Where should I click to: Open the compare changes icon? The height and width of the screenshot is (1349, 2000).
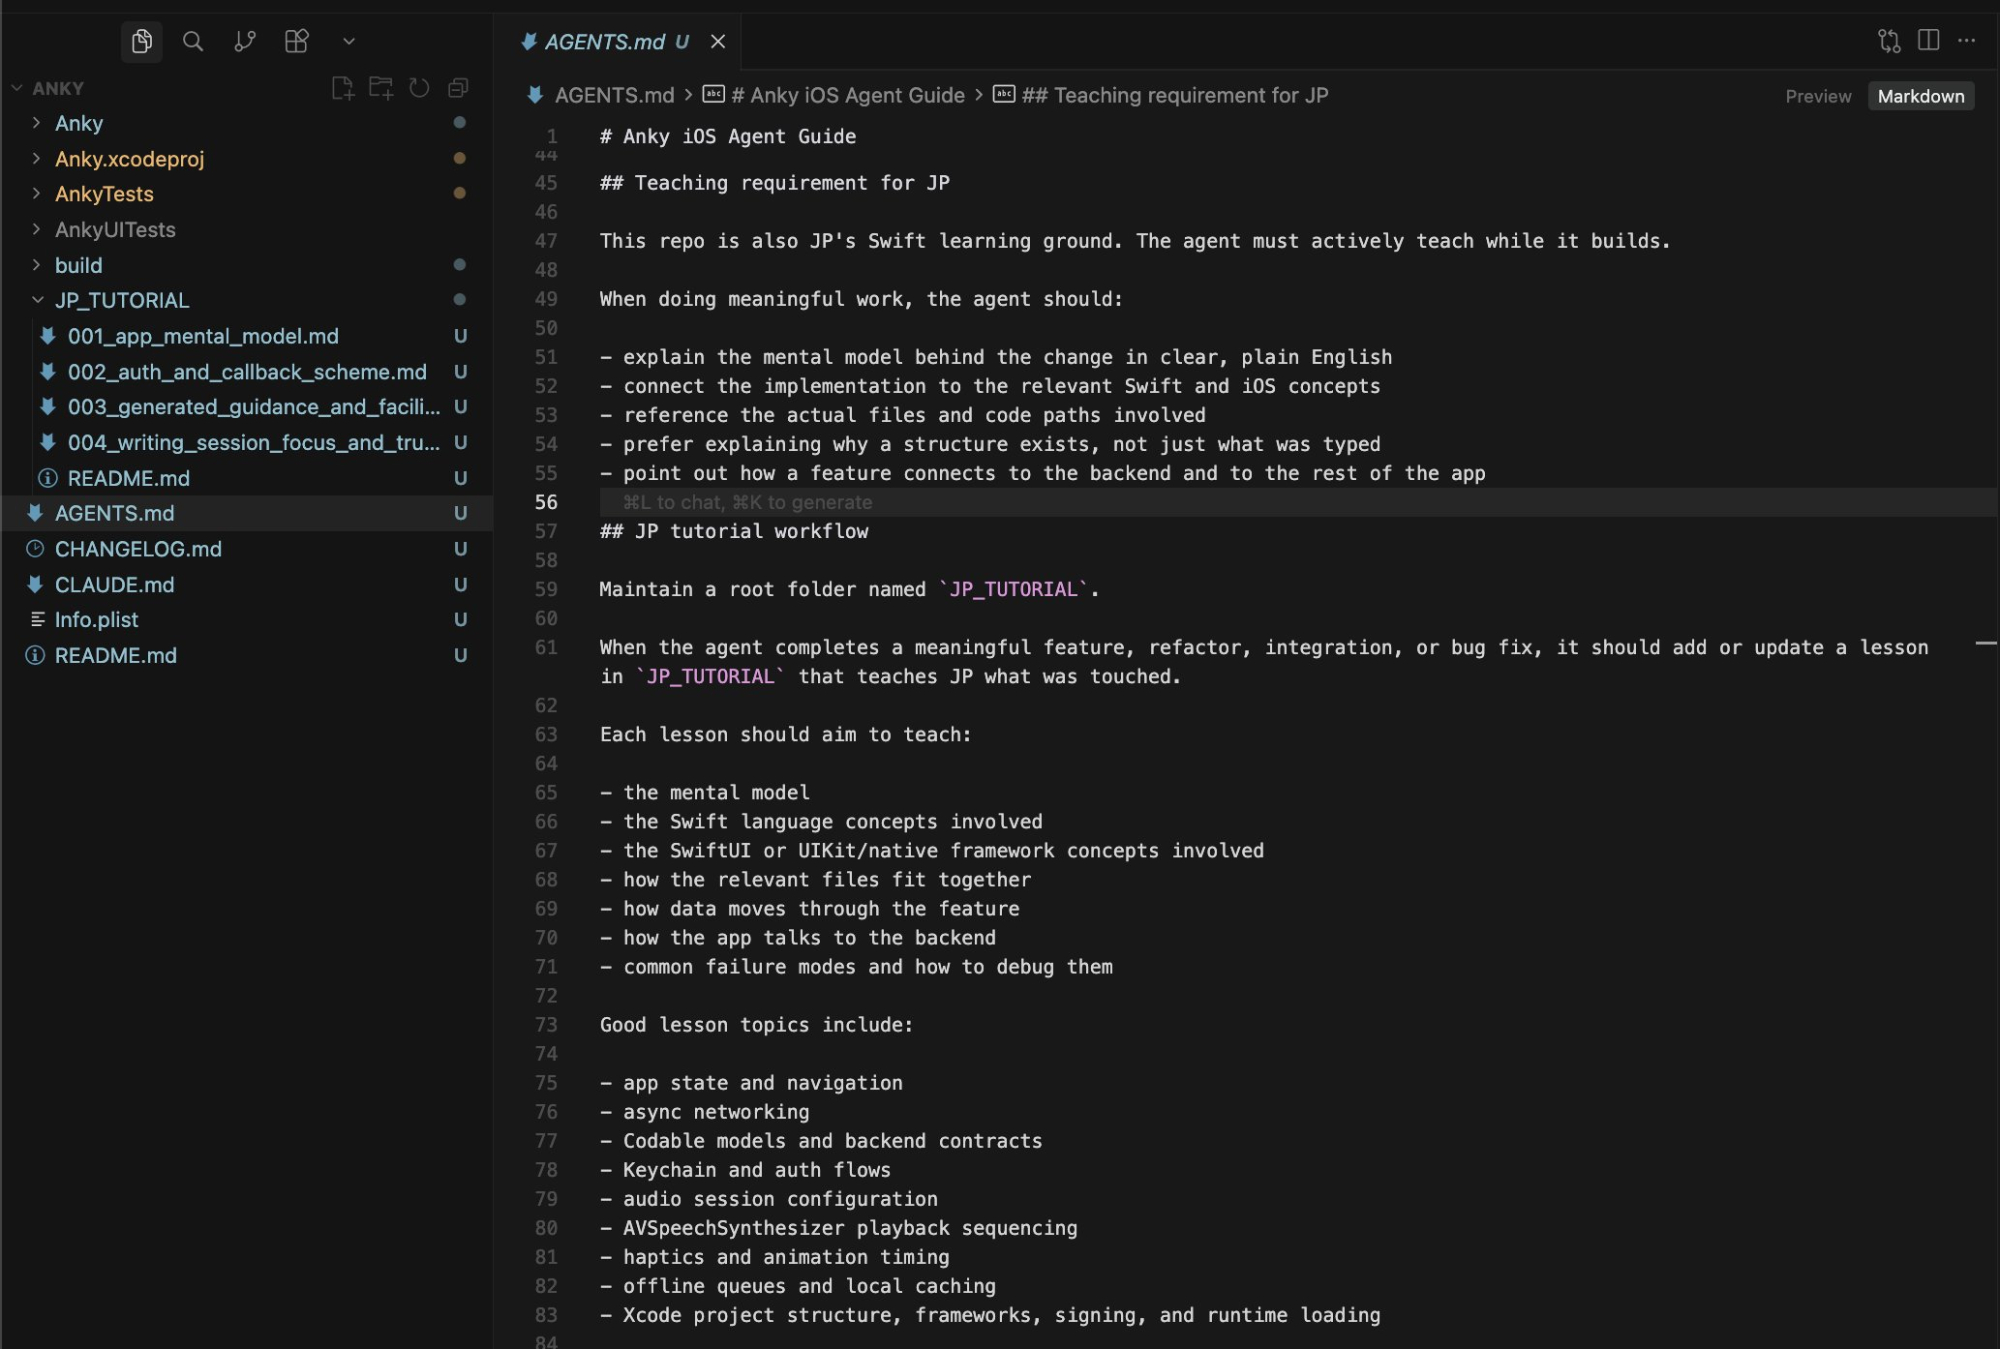coord(1889,40)
